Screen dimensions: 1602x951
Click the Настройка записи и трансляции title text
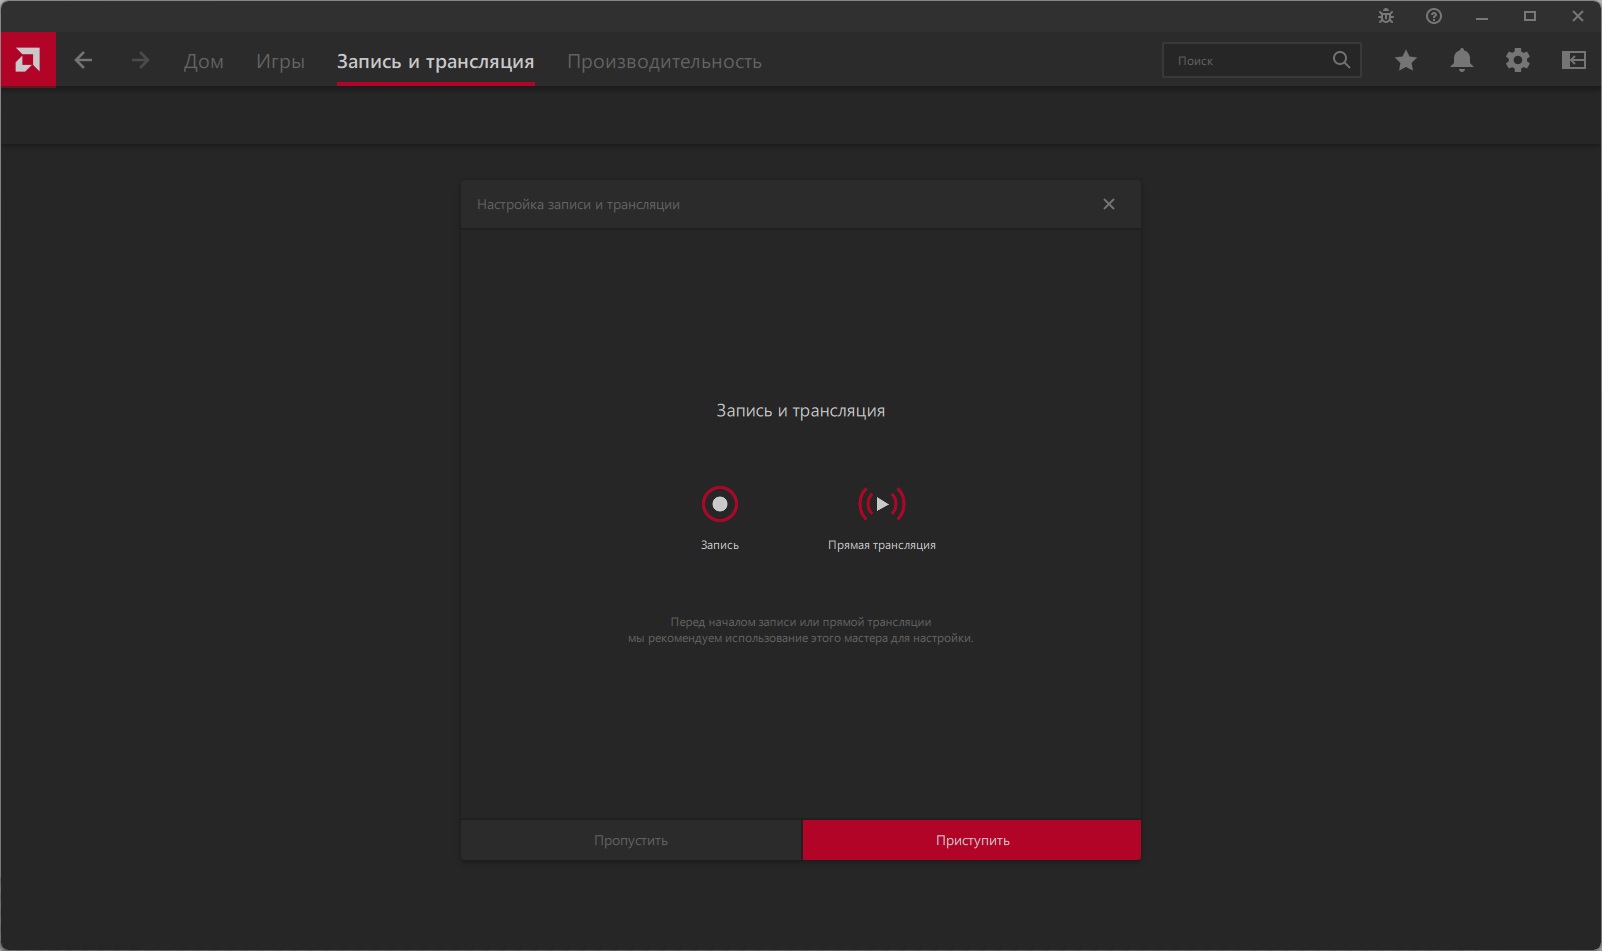pyautogui.click(x=578, y=204)
